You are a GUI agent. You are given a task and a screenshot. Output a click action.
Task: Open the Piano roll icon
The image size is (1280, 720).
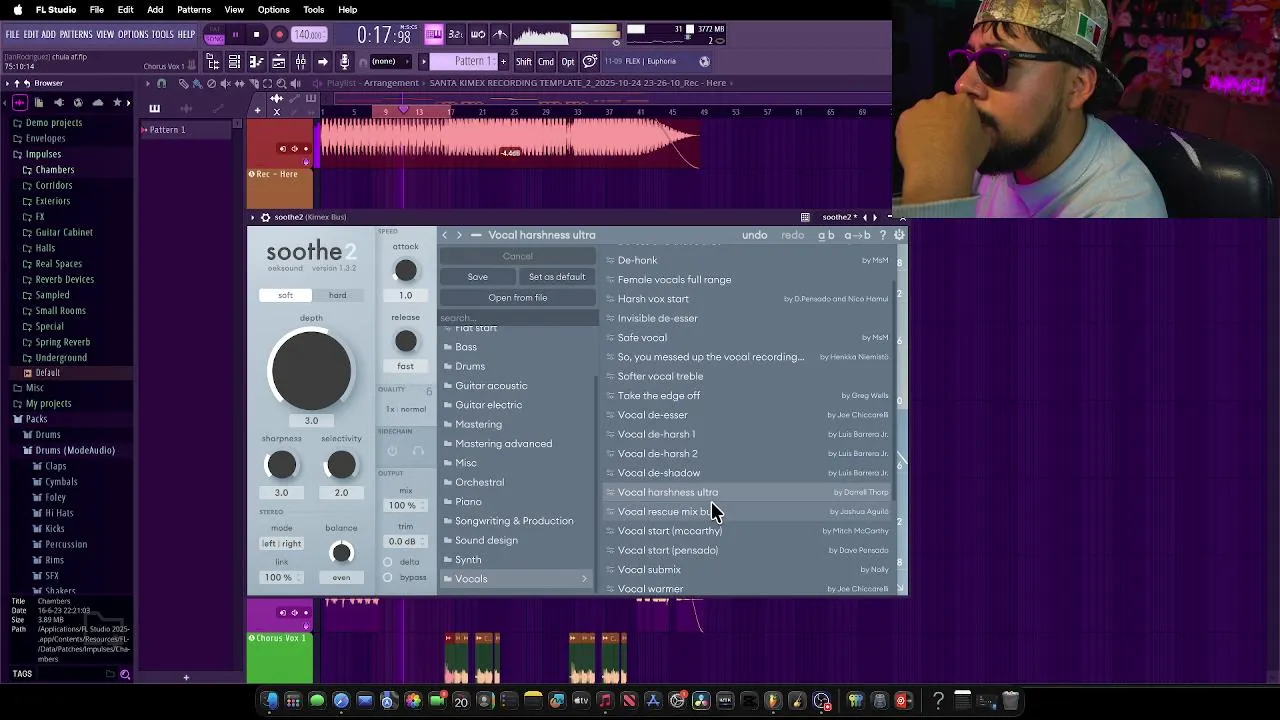(256, 62)
